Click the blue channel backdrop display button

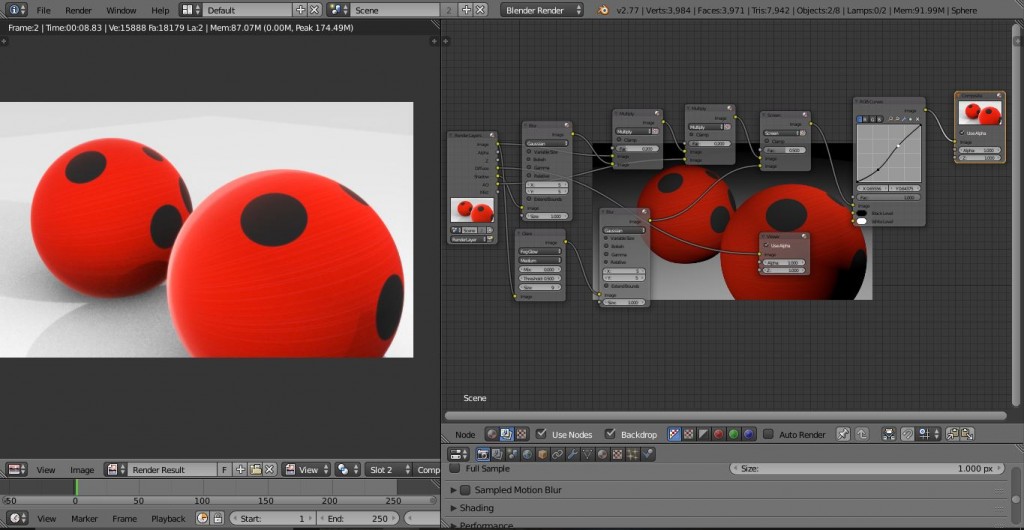748,434
